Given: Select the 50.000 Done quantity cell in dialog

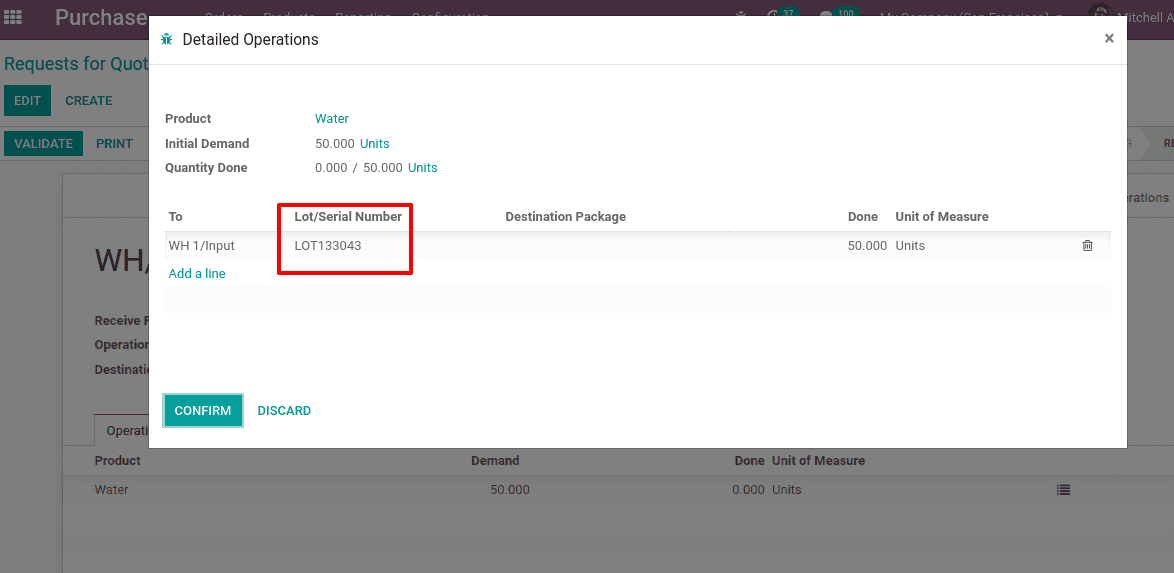Looking at the screenshot, I should (867, 246).
